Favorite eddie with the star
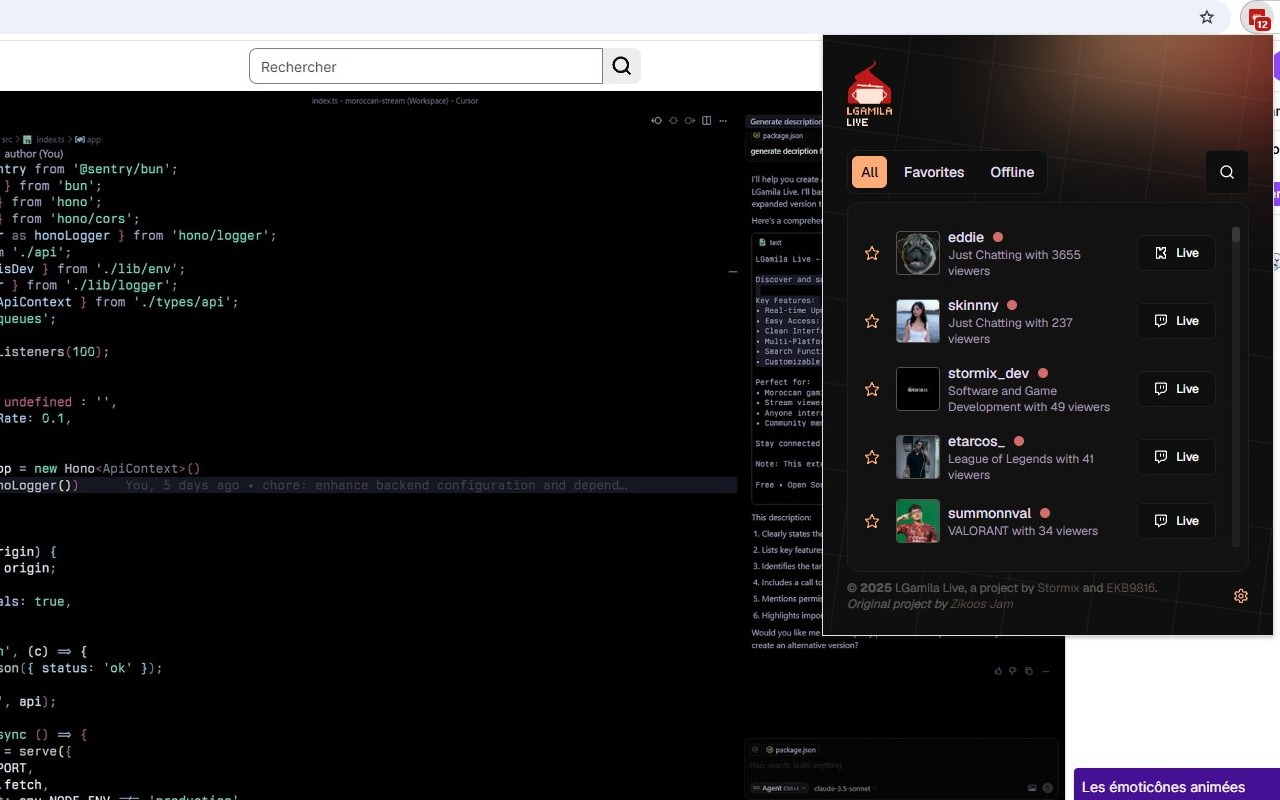 [x=872, y=254]
